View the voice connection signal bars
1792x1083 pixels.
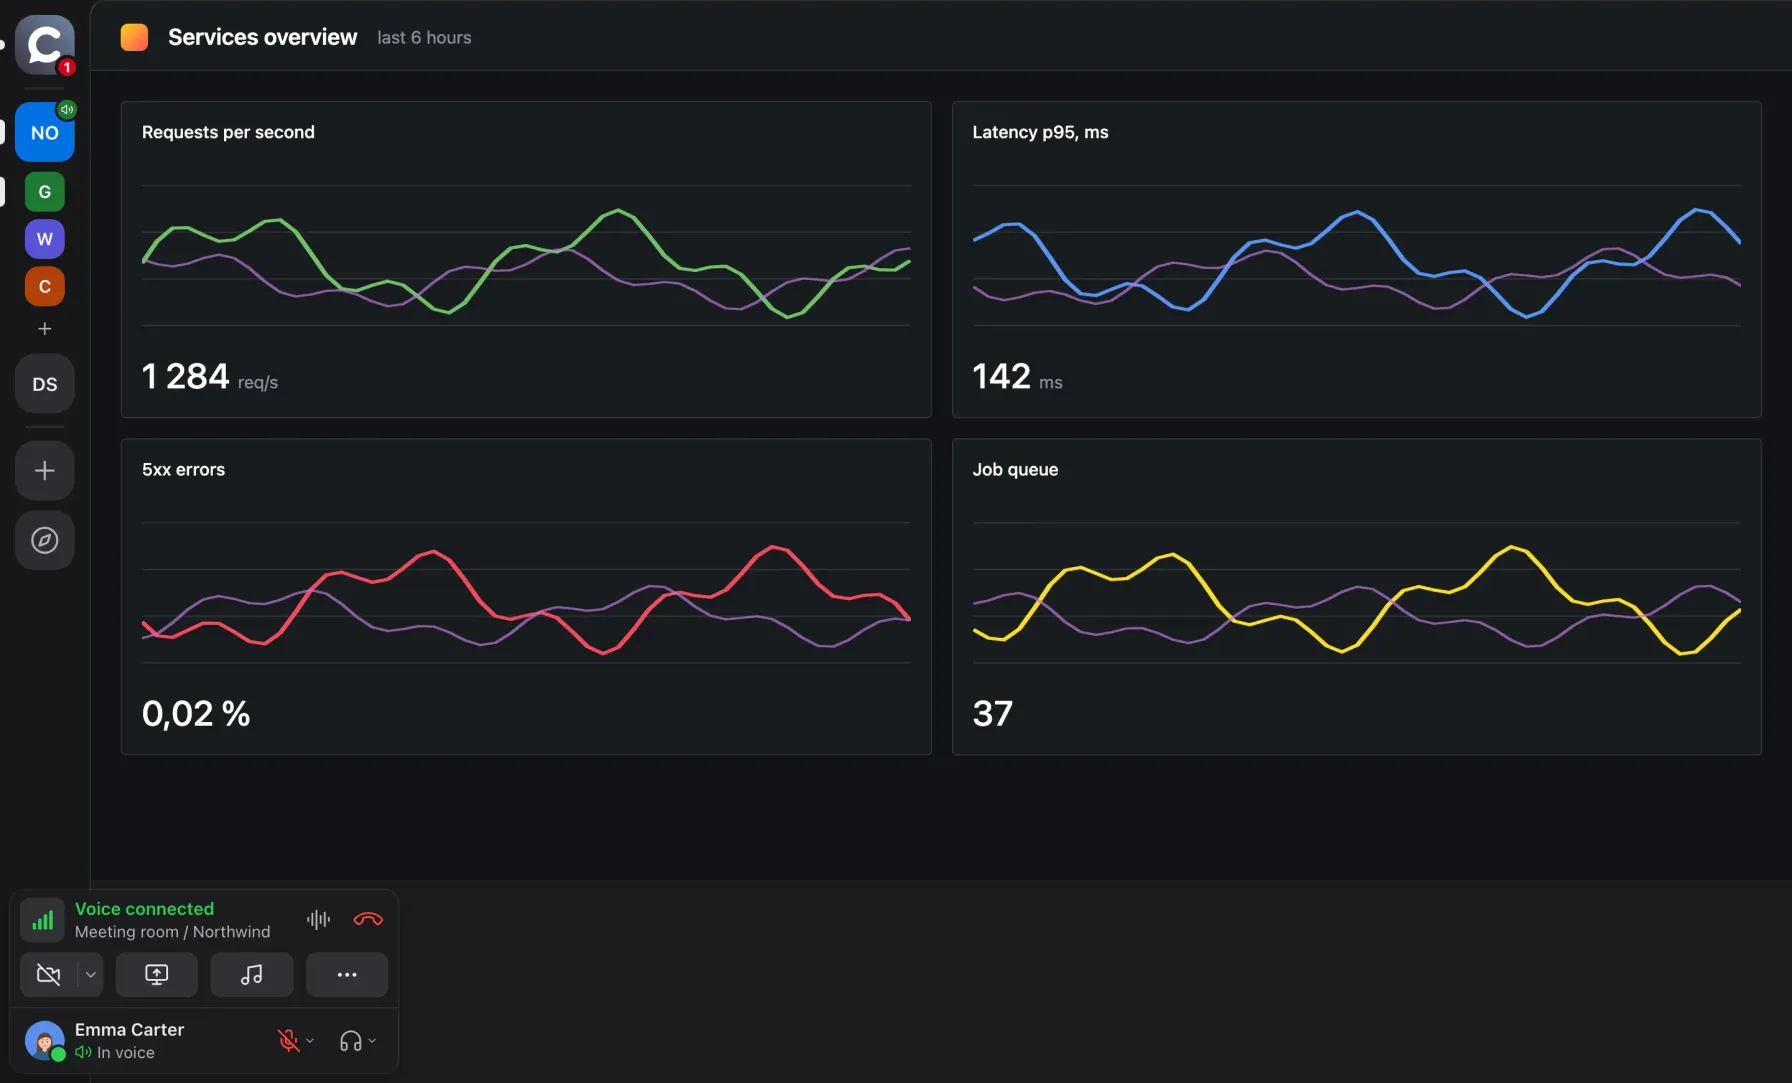tap(43, 920)
